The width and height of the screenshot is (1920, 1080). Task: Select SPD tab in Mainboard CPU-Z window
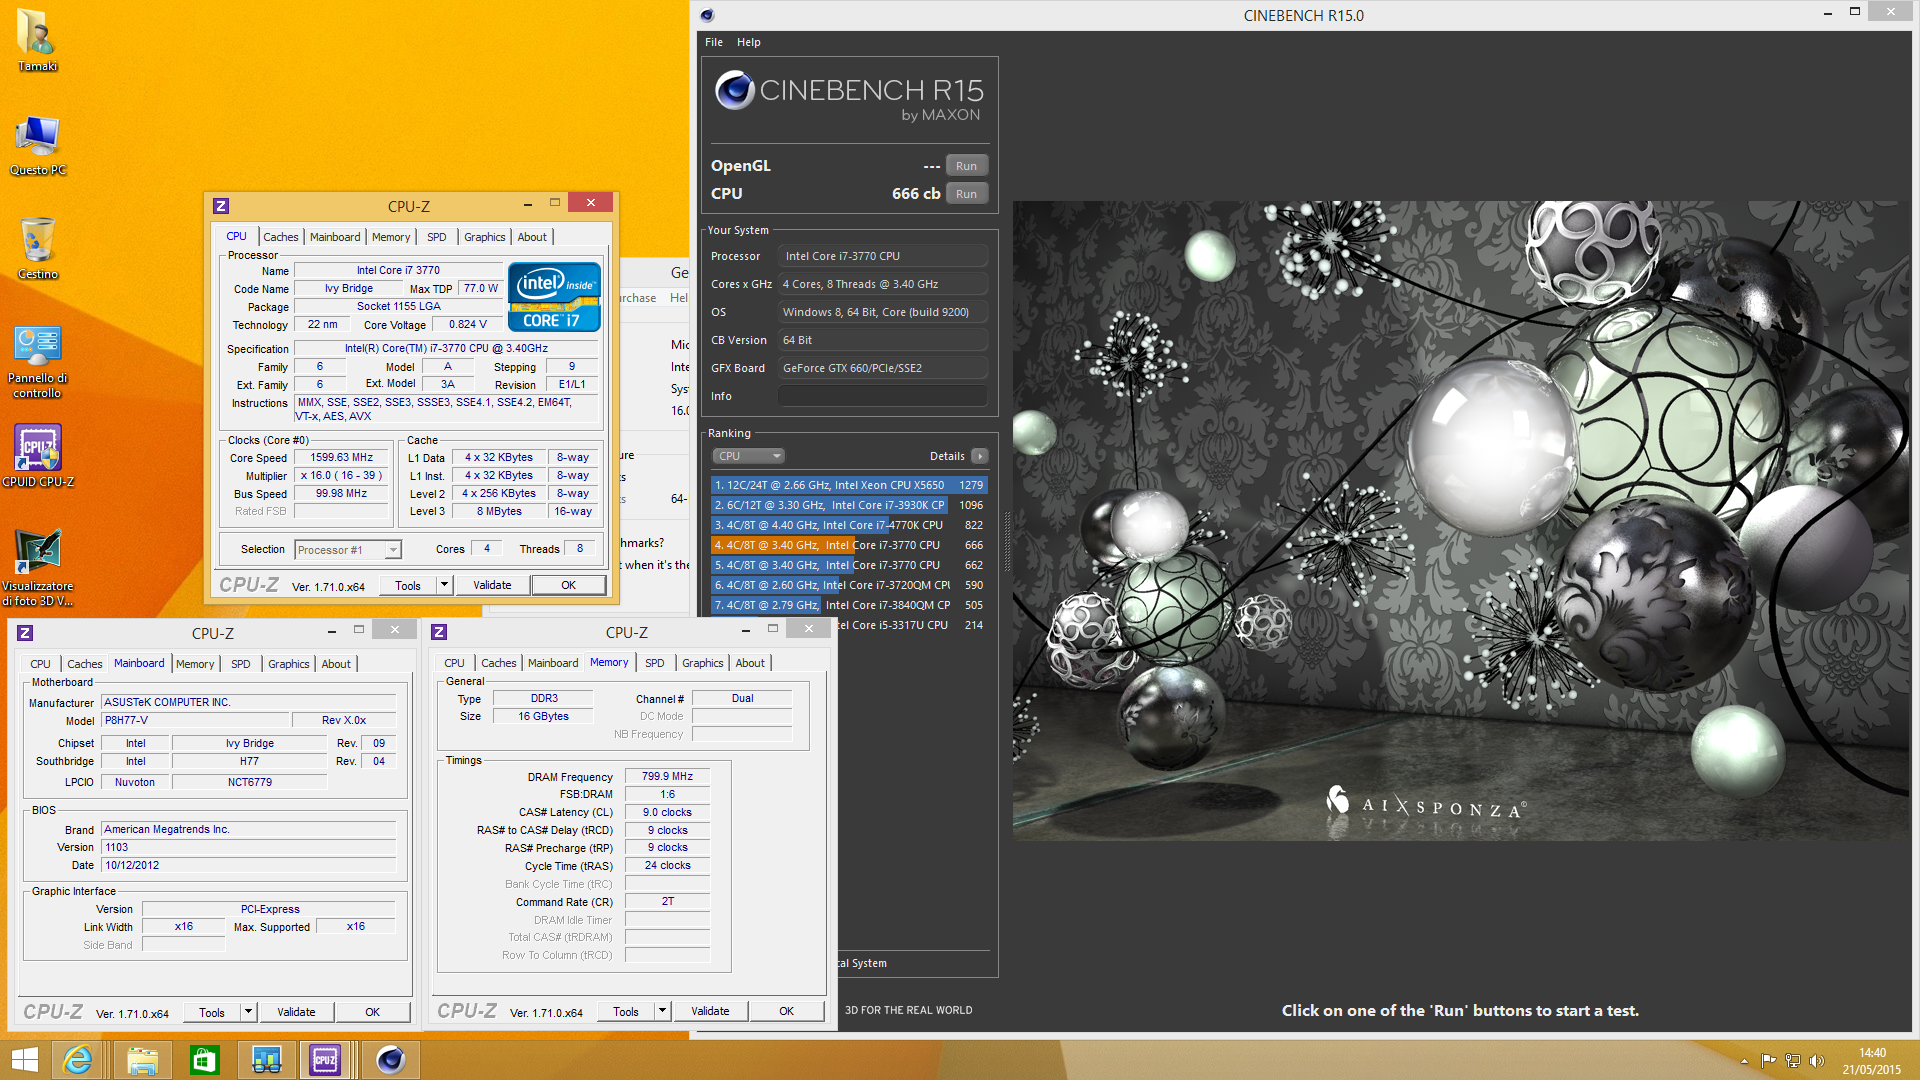tap(241, 664)
